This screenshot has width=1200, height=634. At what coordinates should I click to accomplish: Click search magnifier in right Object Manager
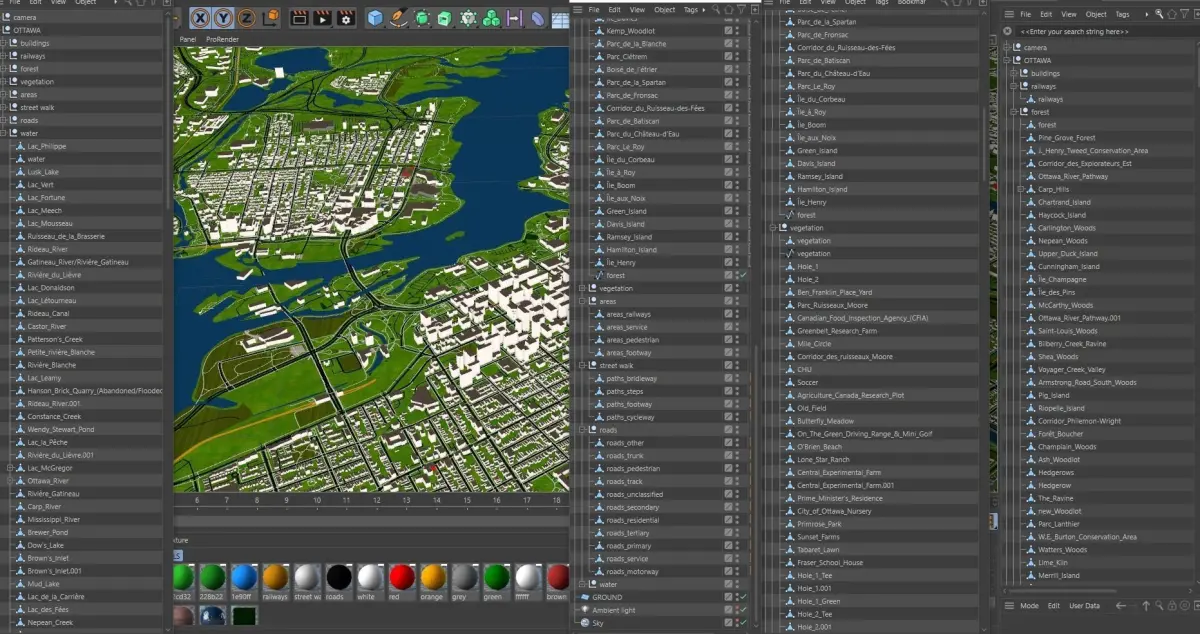[x=1158, y=14]
